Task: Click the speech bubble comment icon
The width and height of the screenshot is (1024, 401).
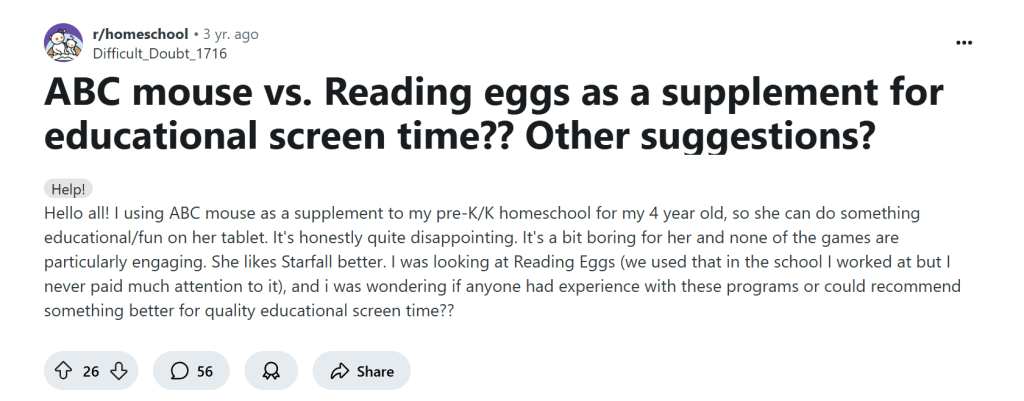Action: point(179,371)
